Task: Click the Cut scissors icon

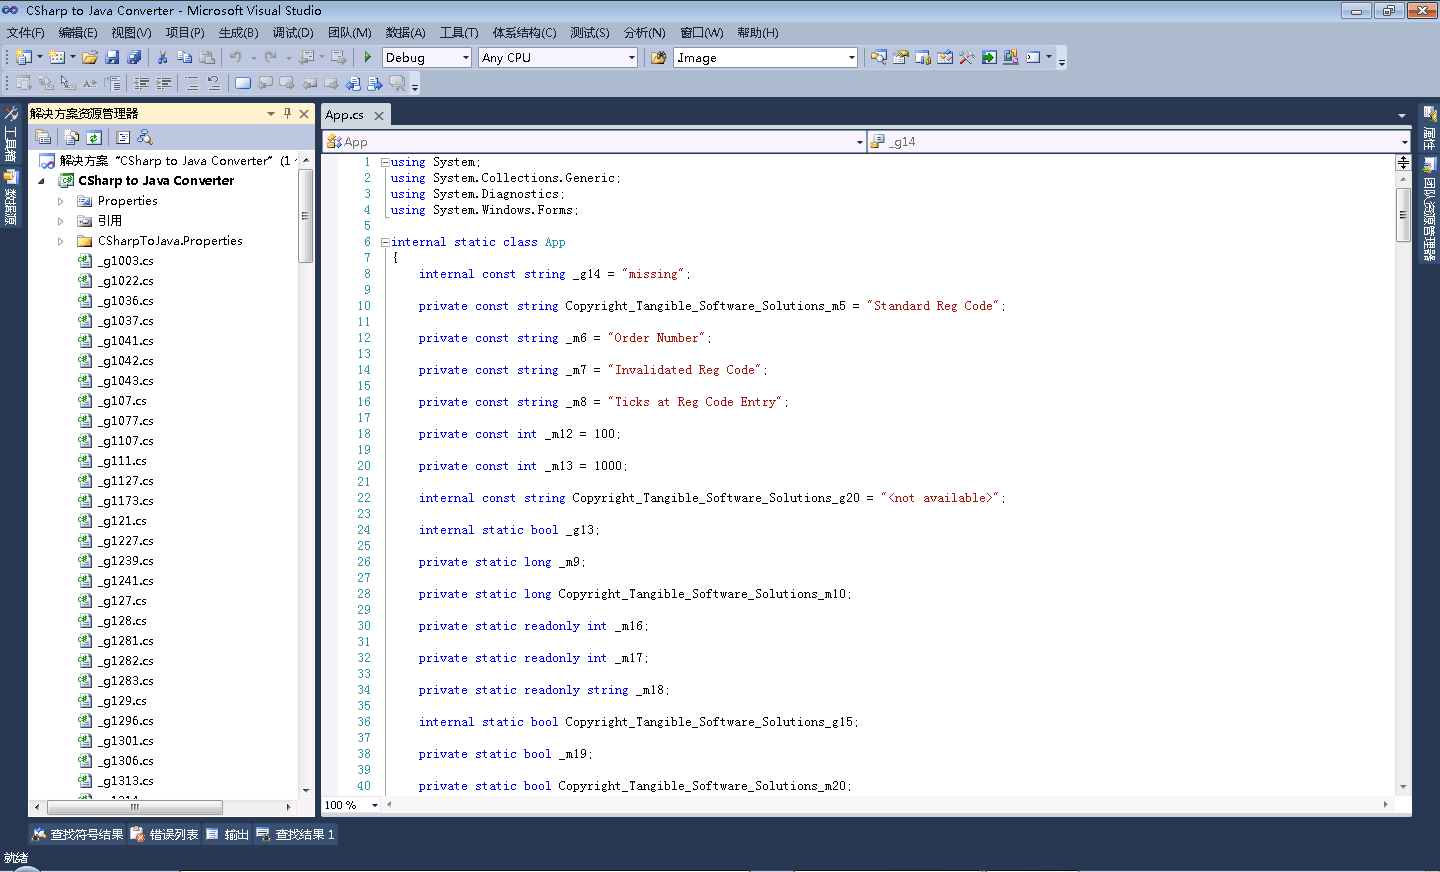Action: pos(162,57)
